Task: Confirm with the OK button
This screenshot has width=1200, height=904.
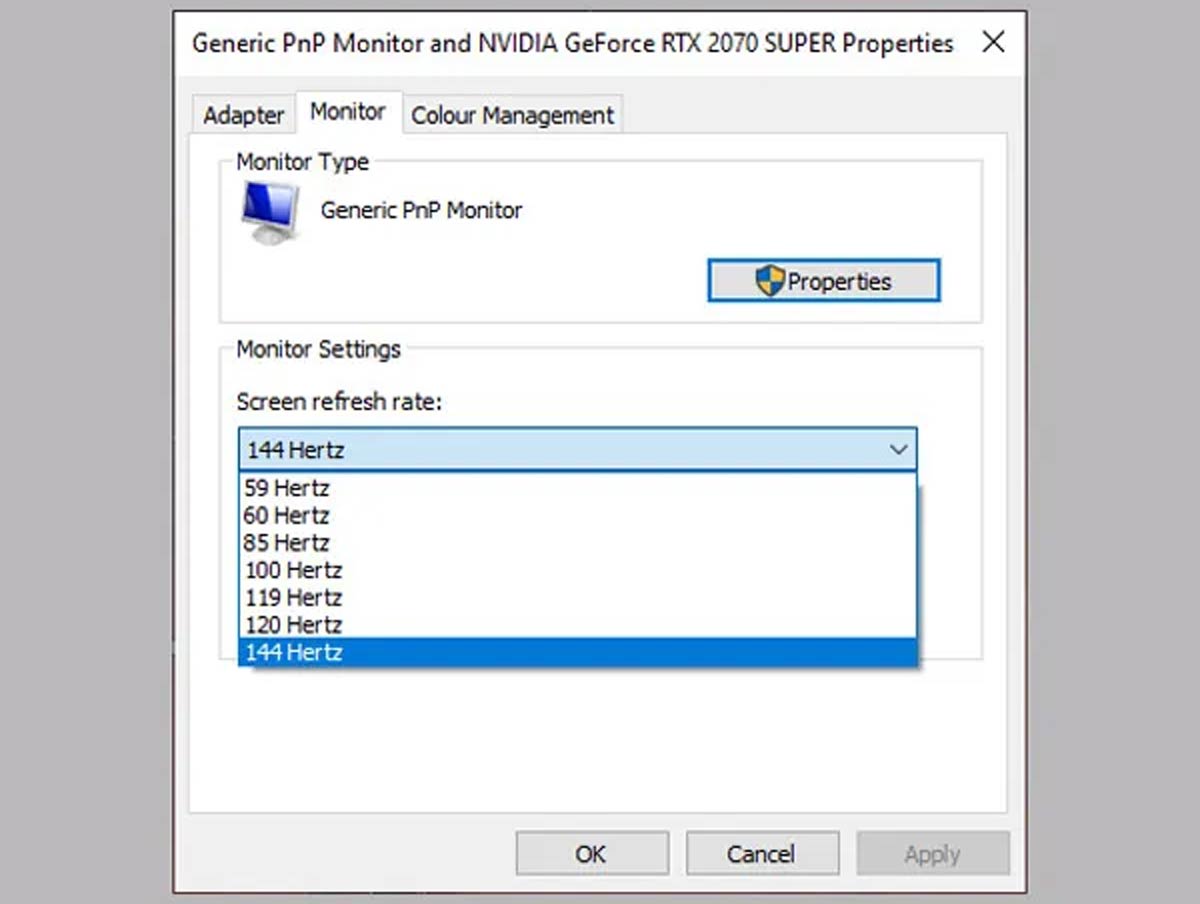Action: point(592,853)
